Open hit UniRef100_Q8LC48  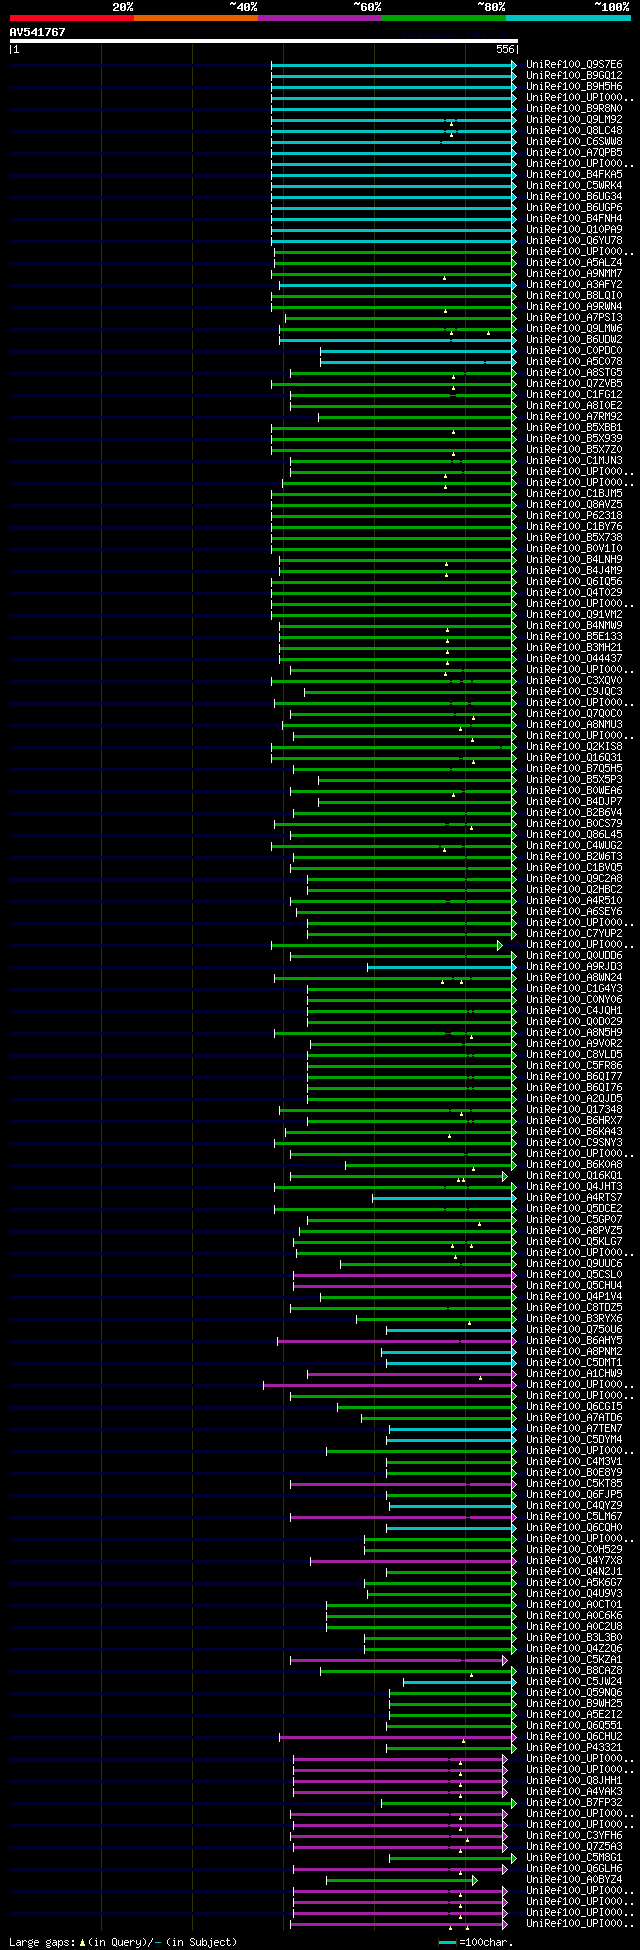[x=574, y=130]
